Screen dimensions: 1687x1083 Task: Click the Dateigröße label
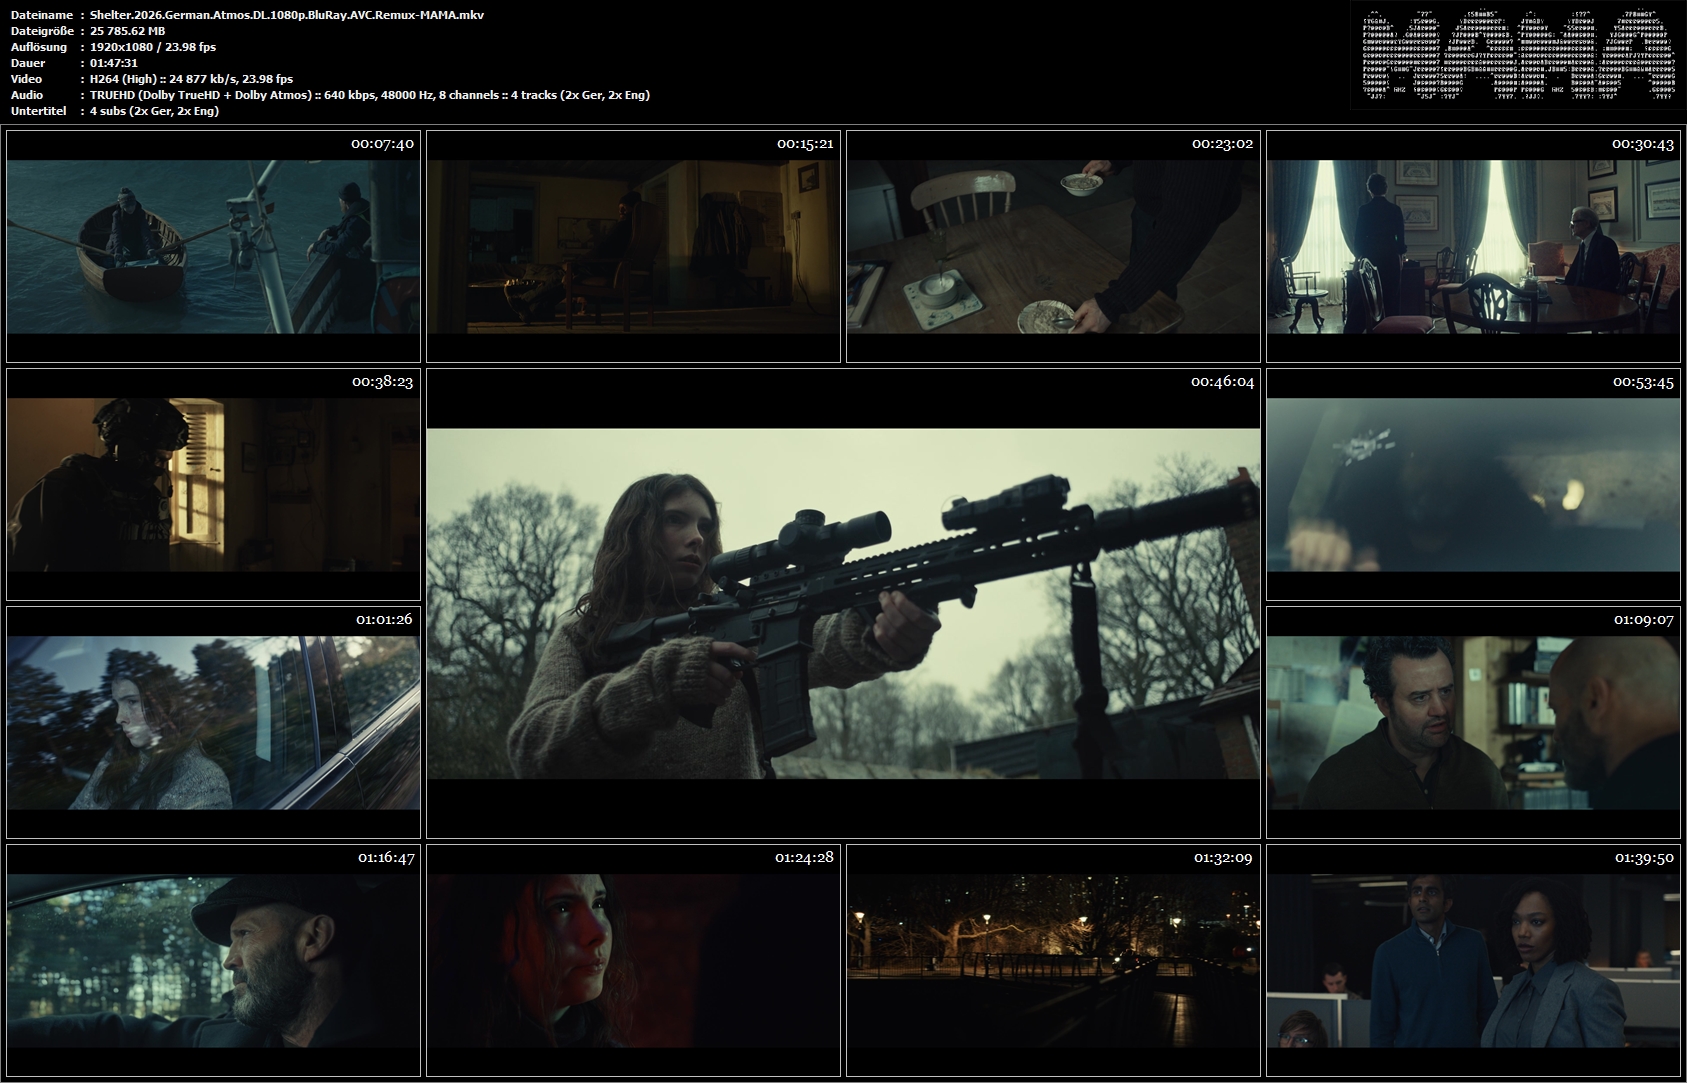click(x=41, y=31)
